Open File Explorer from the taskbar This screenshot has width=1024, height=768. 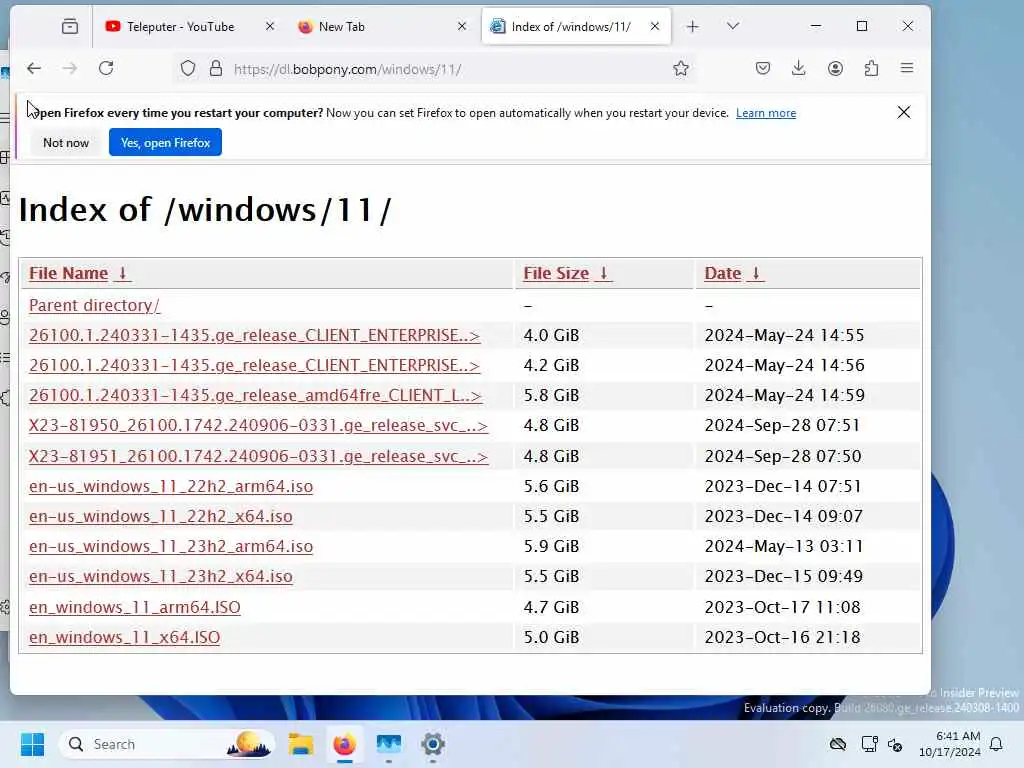[x=300, y=744]
